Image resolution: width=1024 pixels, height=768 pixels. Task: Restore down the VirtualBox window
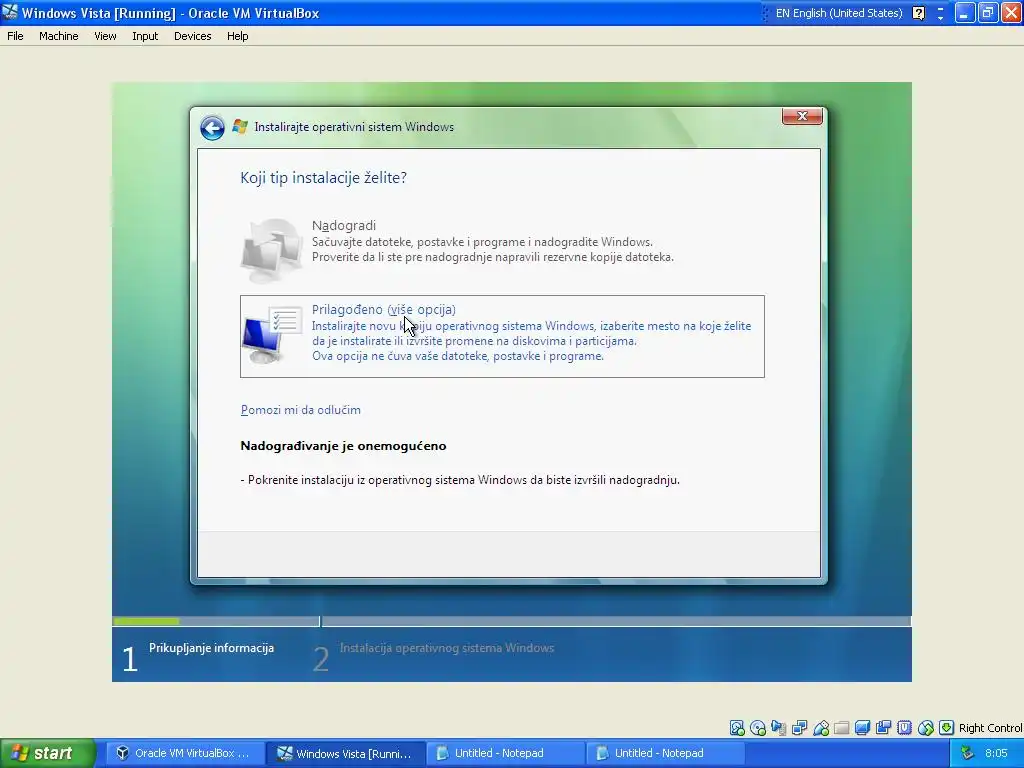pyautogui.click(x=988, y=12)
